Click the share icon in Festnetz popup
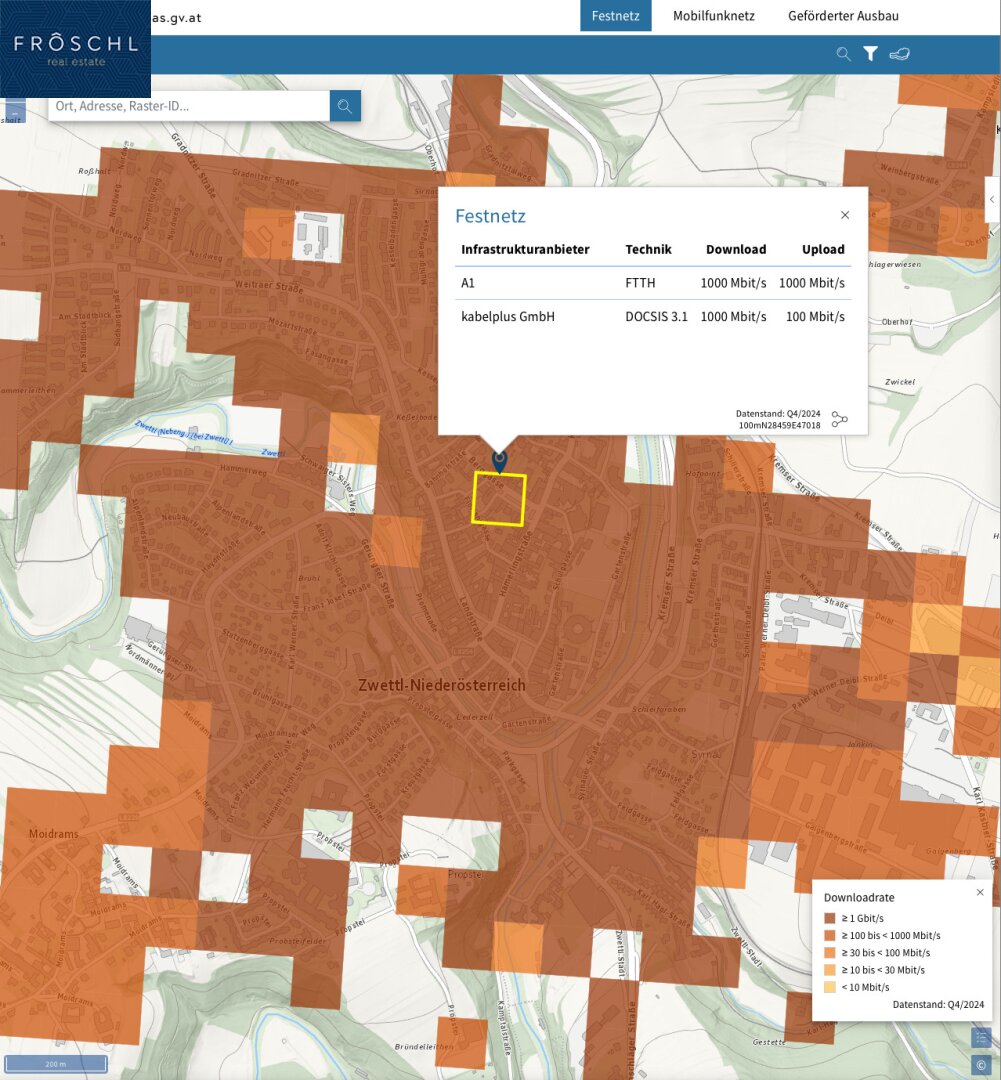Image resolution: width=1001 pixels, height=1080 pixels. pos(839,419)
